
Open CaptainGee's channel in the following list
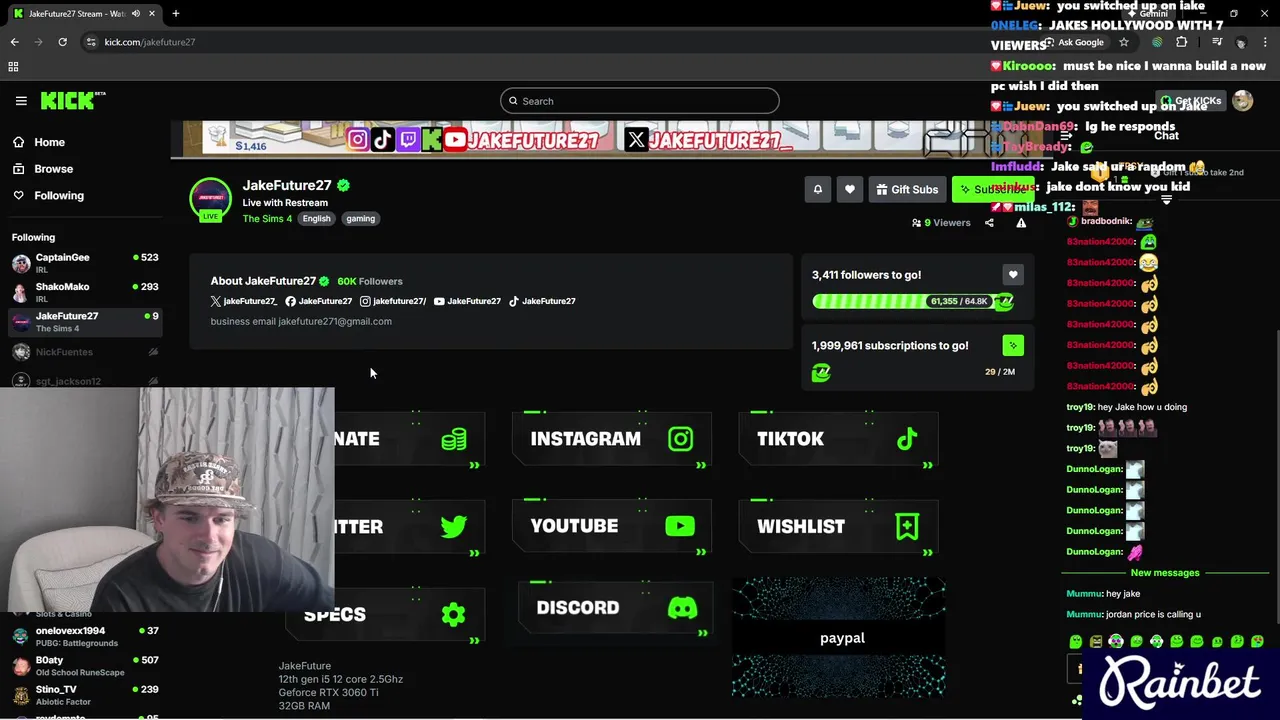(85, 263)
